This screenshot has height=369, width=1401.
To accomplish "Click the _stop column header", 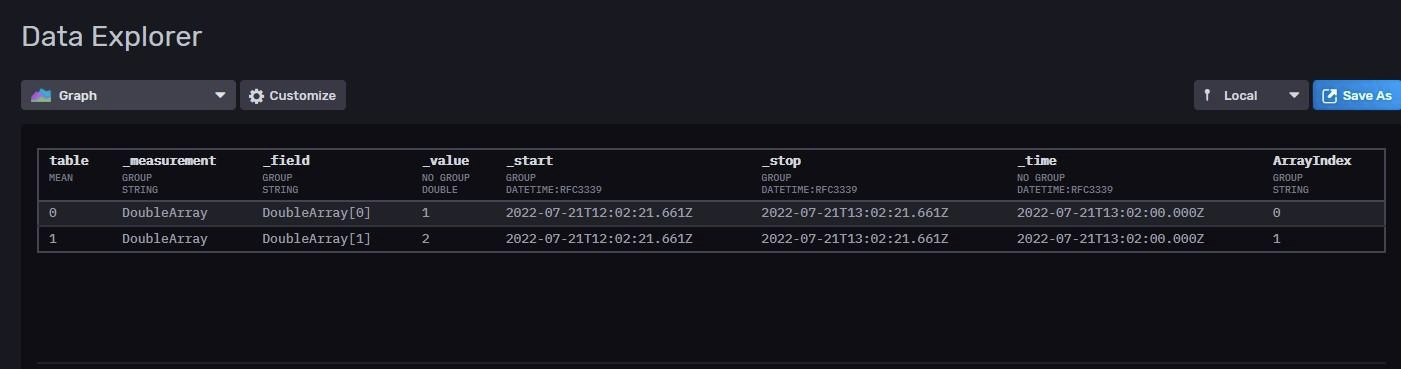I will [781, 161].
